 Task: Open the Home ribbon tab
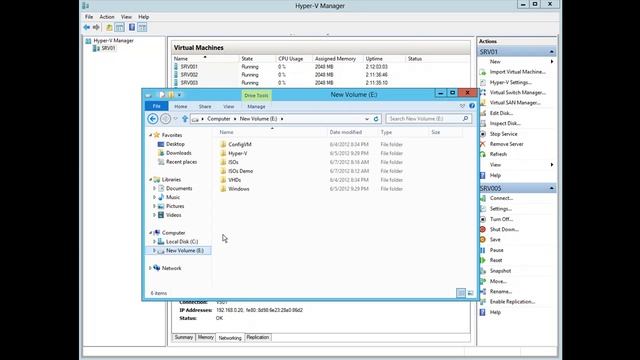(x=181, y=107)
